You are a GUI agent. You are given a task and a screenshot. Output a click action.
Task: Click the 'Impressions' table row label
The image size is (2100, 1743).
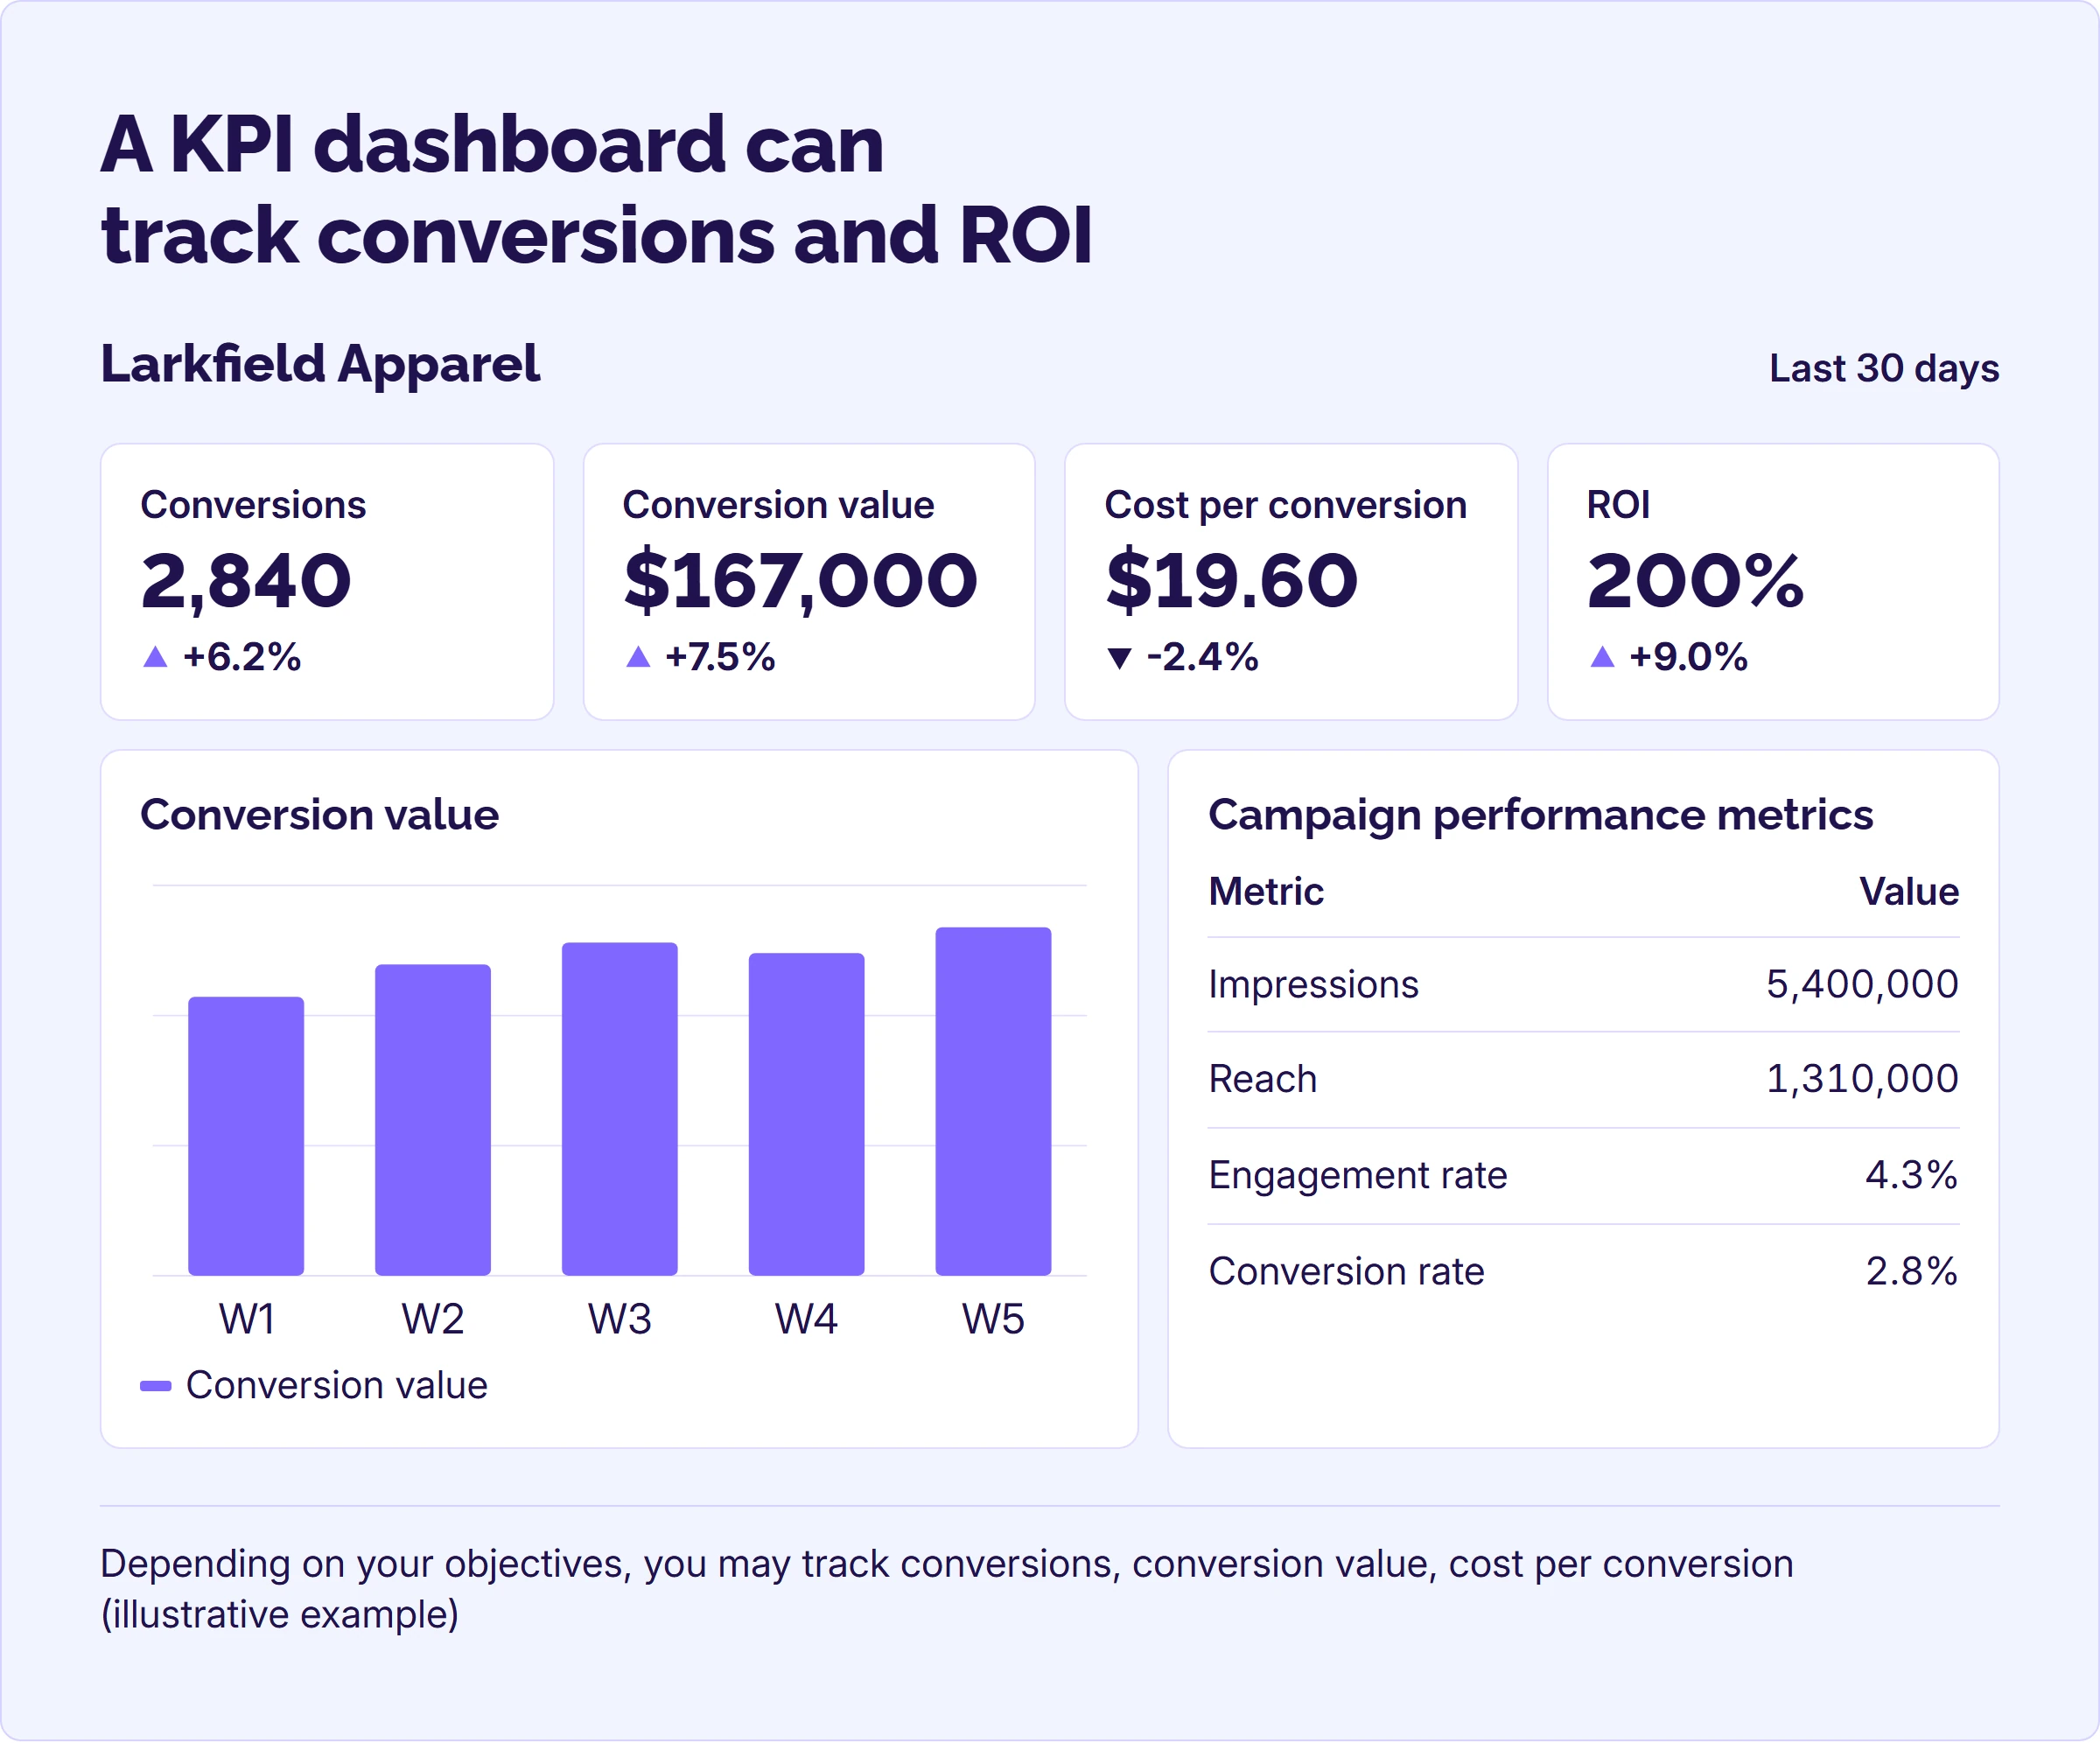[x=1313, y=986]
